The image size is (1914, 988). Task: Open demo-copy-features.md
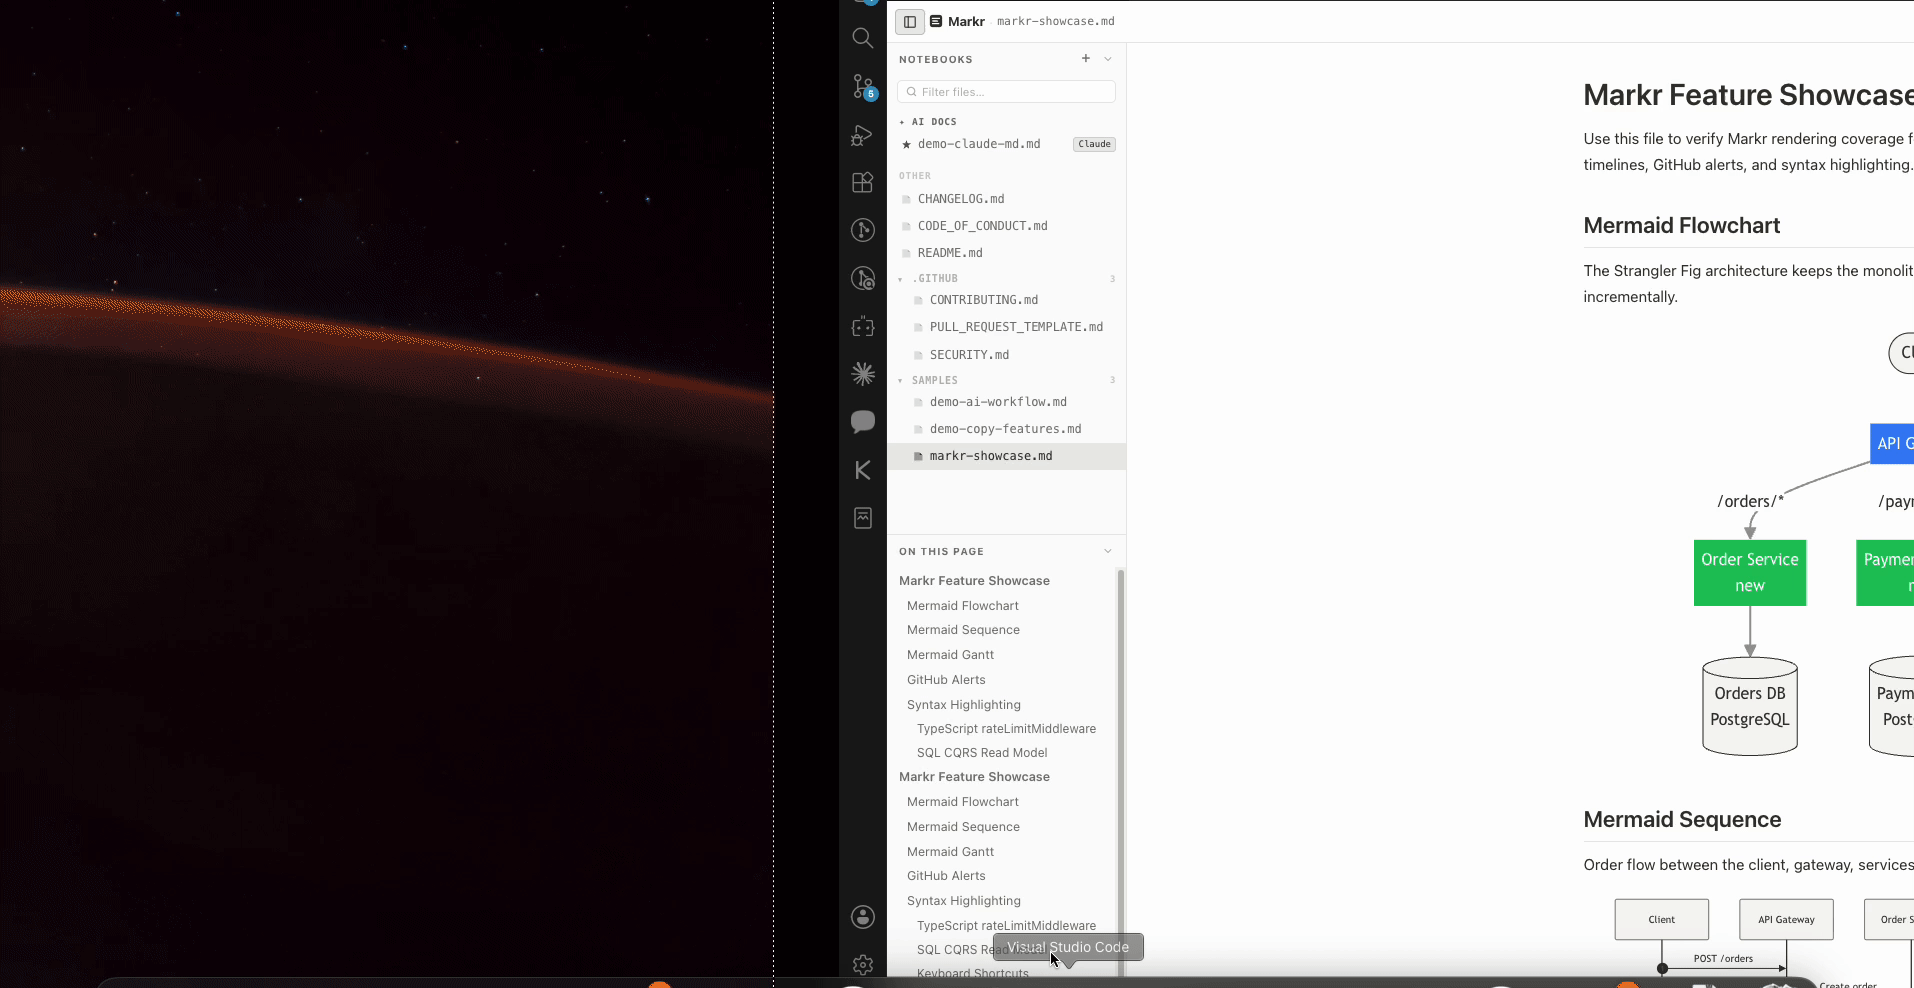click(1006, 429)
